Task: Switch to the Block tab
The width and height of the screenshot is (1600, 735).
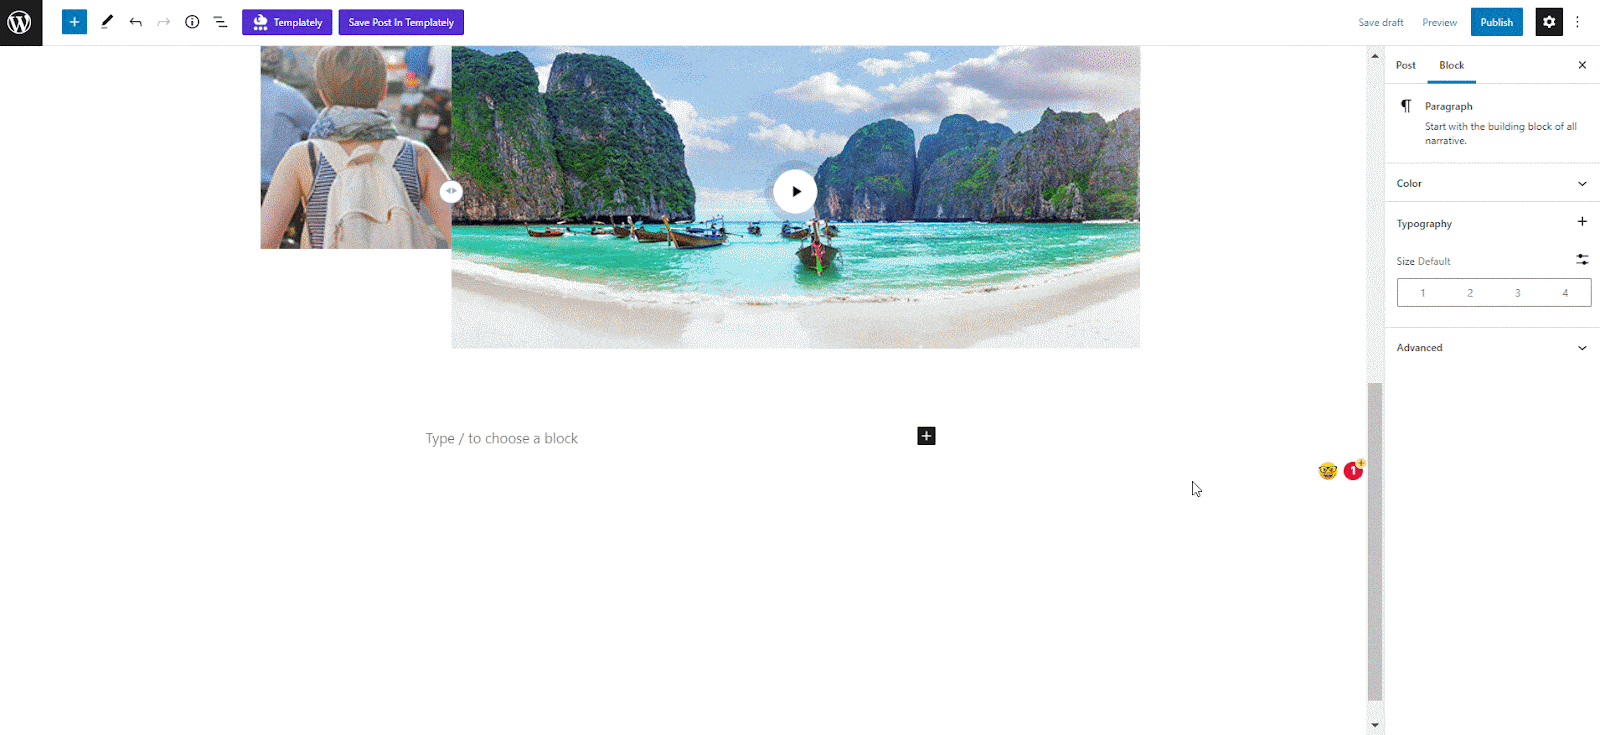Action: point(1451,65)
